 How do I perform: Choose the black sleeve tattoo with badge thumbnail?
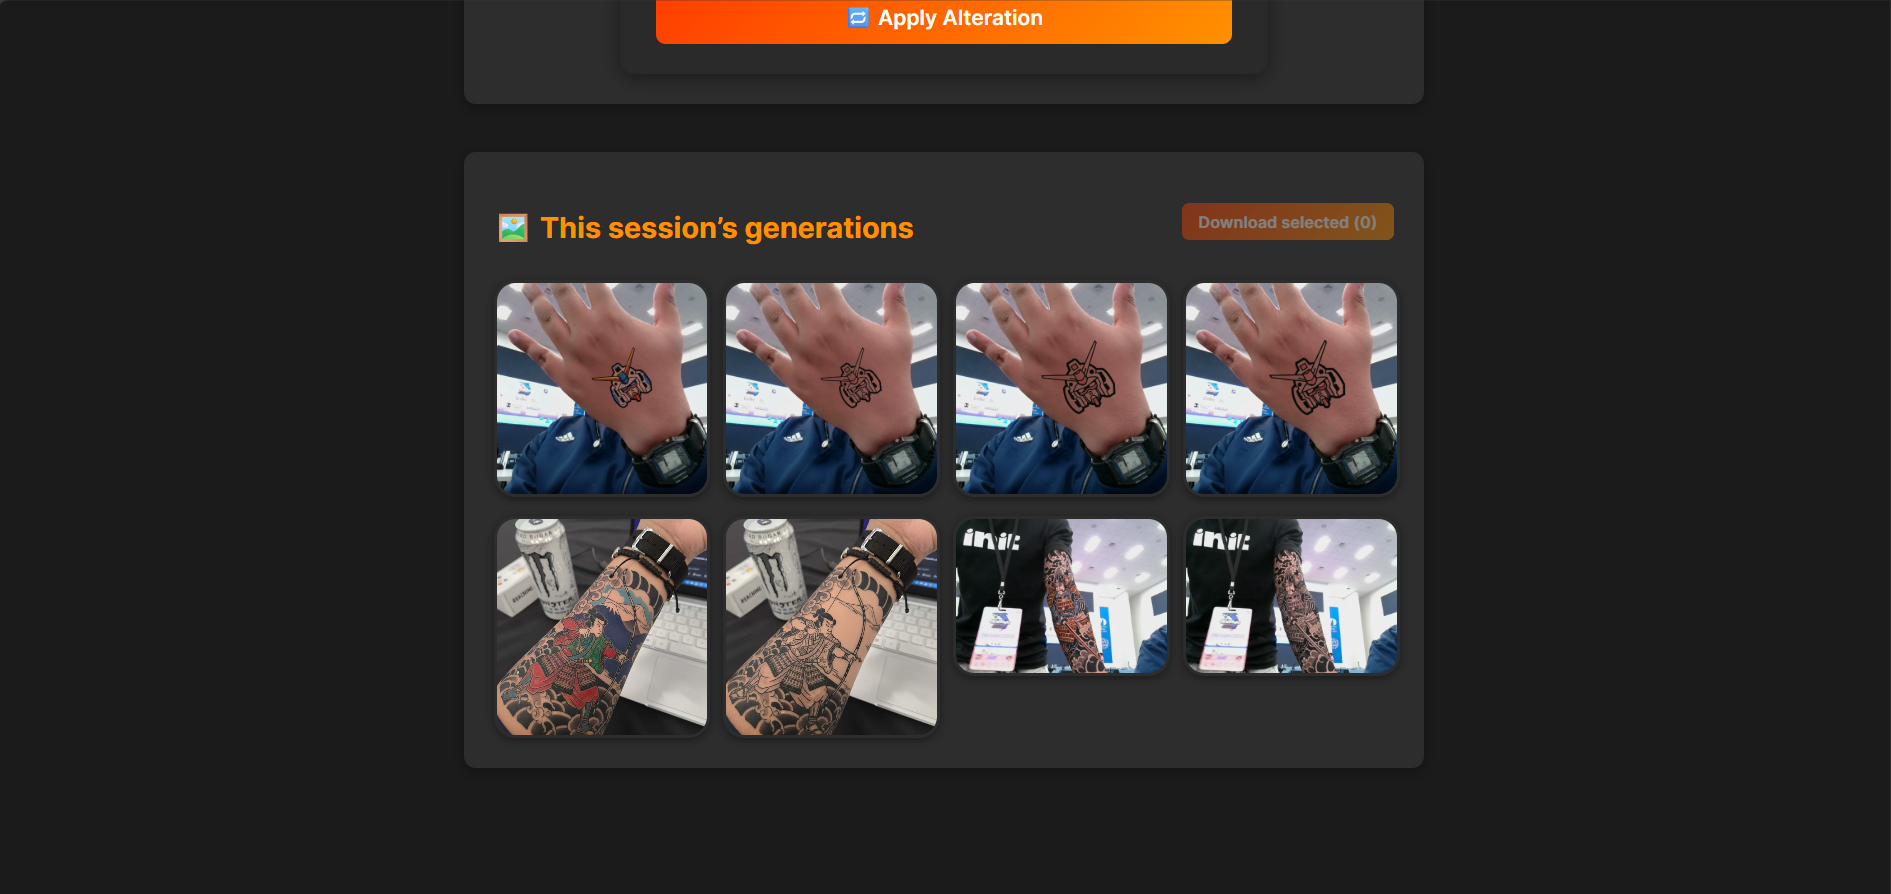pyautogui.click(x=1291, y=596)
